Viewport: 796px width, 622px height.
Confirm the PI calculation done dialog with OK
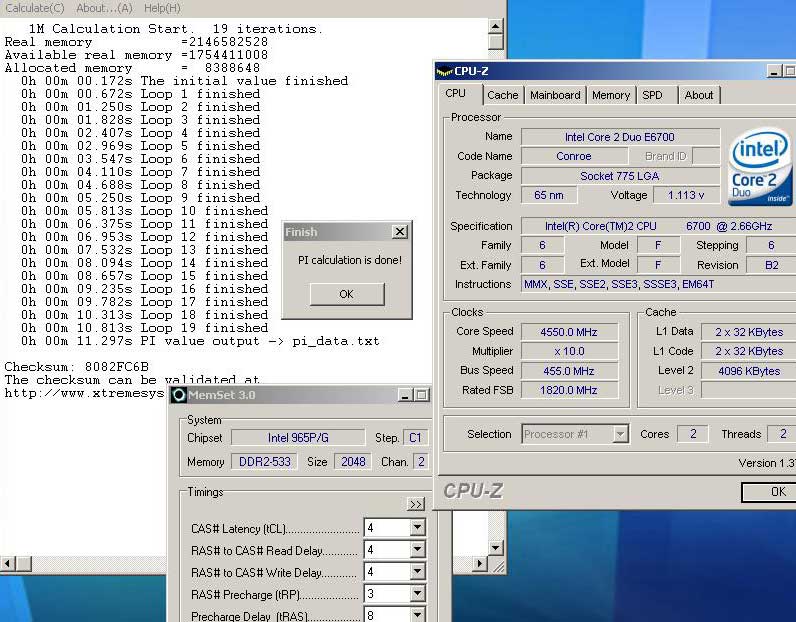347,294
